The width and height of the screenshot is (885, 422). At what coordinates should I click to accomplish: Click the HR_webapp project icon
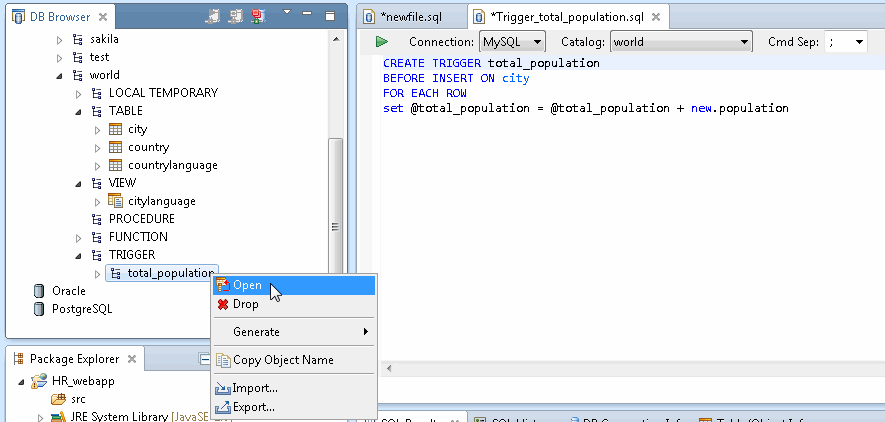(39, 381)
